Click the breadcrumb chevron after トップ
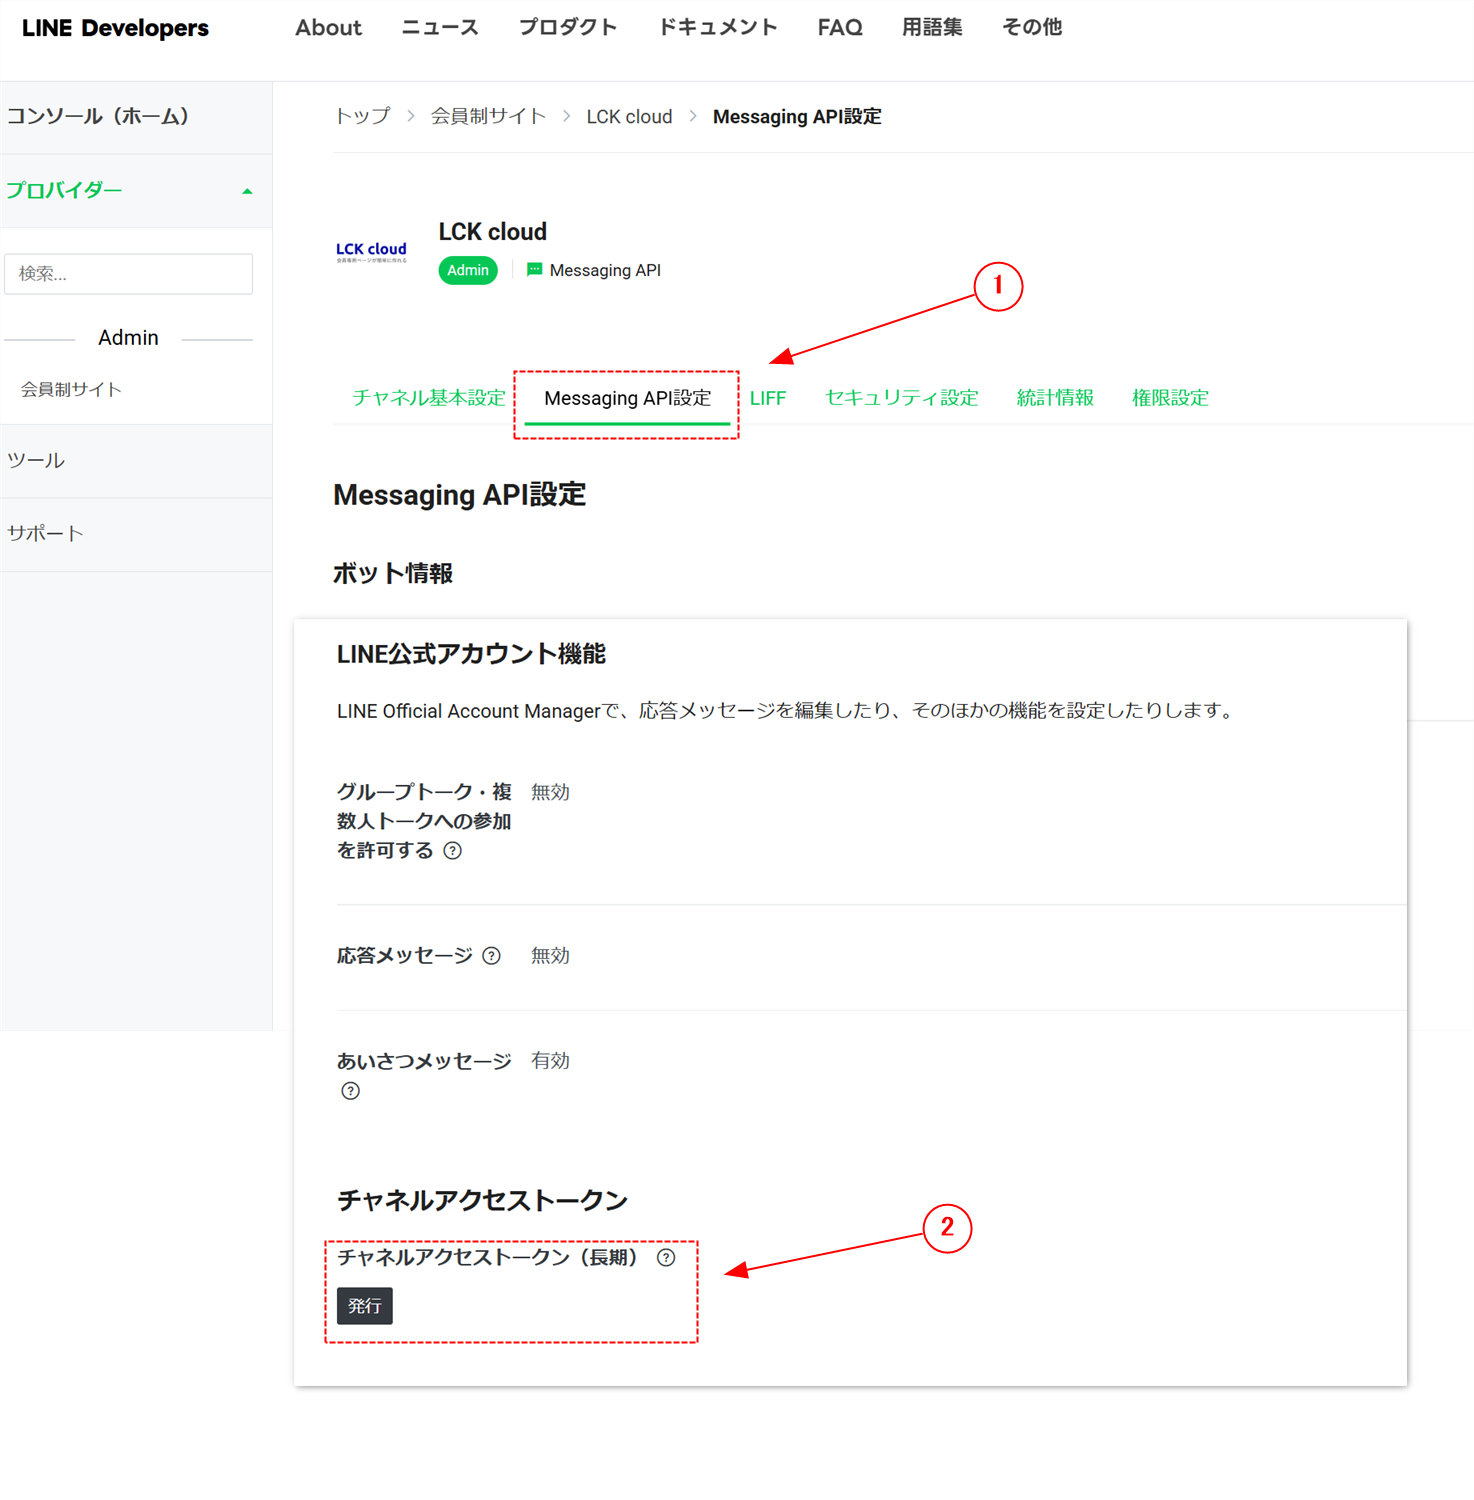 411,117
